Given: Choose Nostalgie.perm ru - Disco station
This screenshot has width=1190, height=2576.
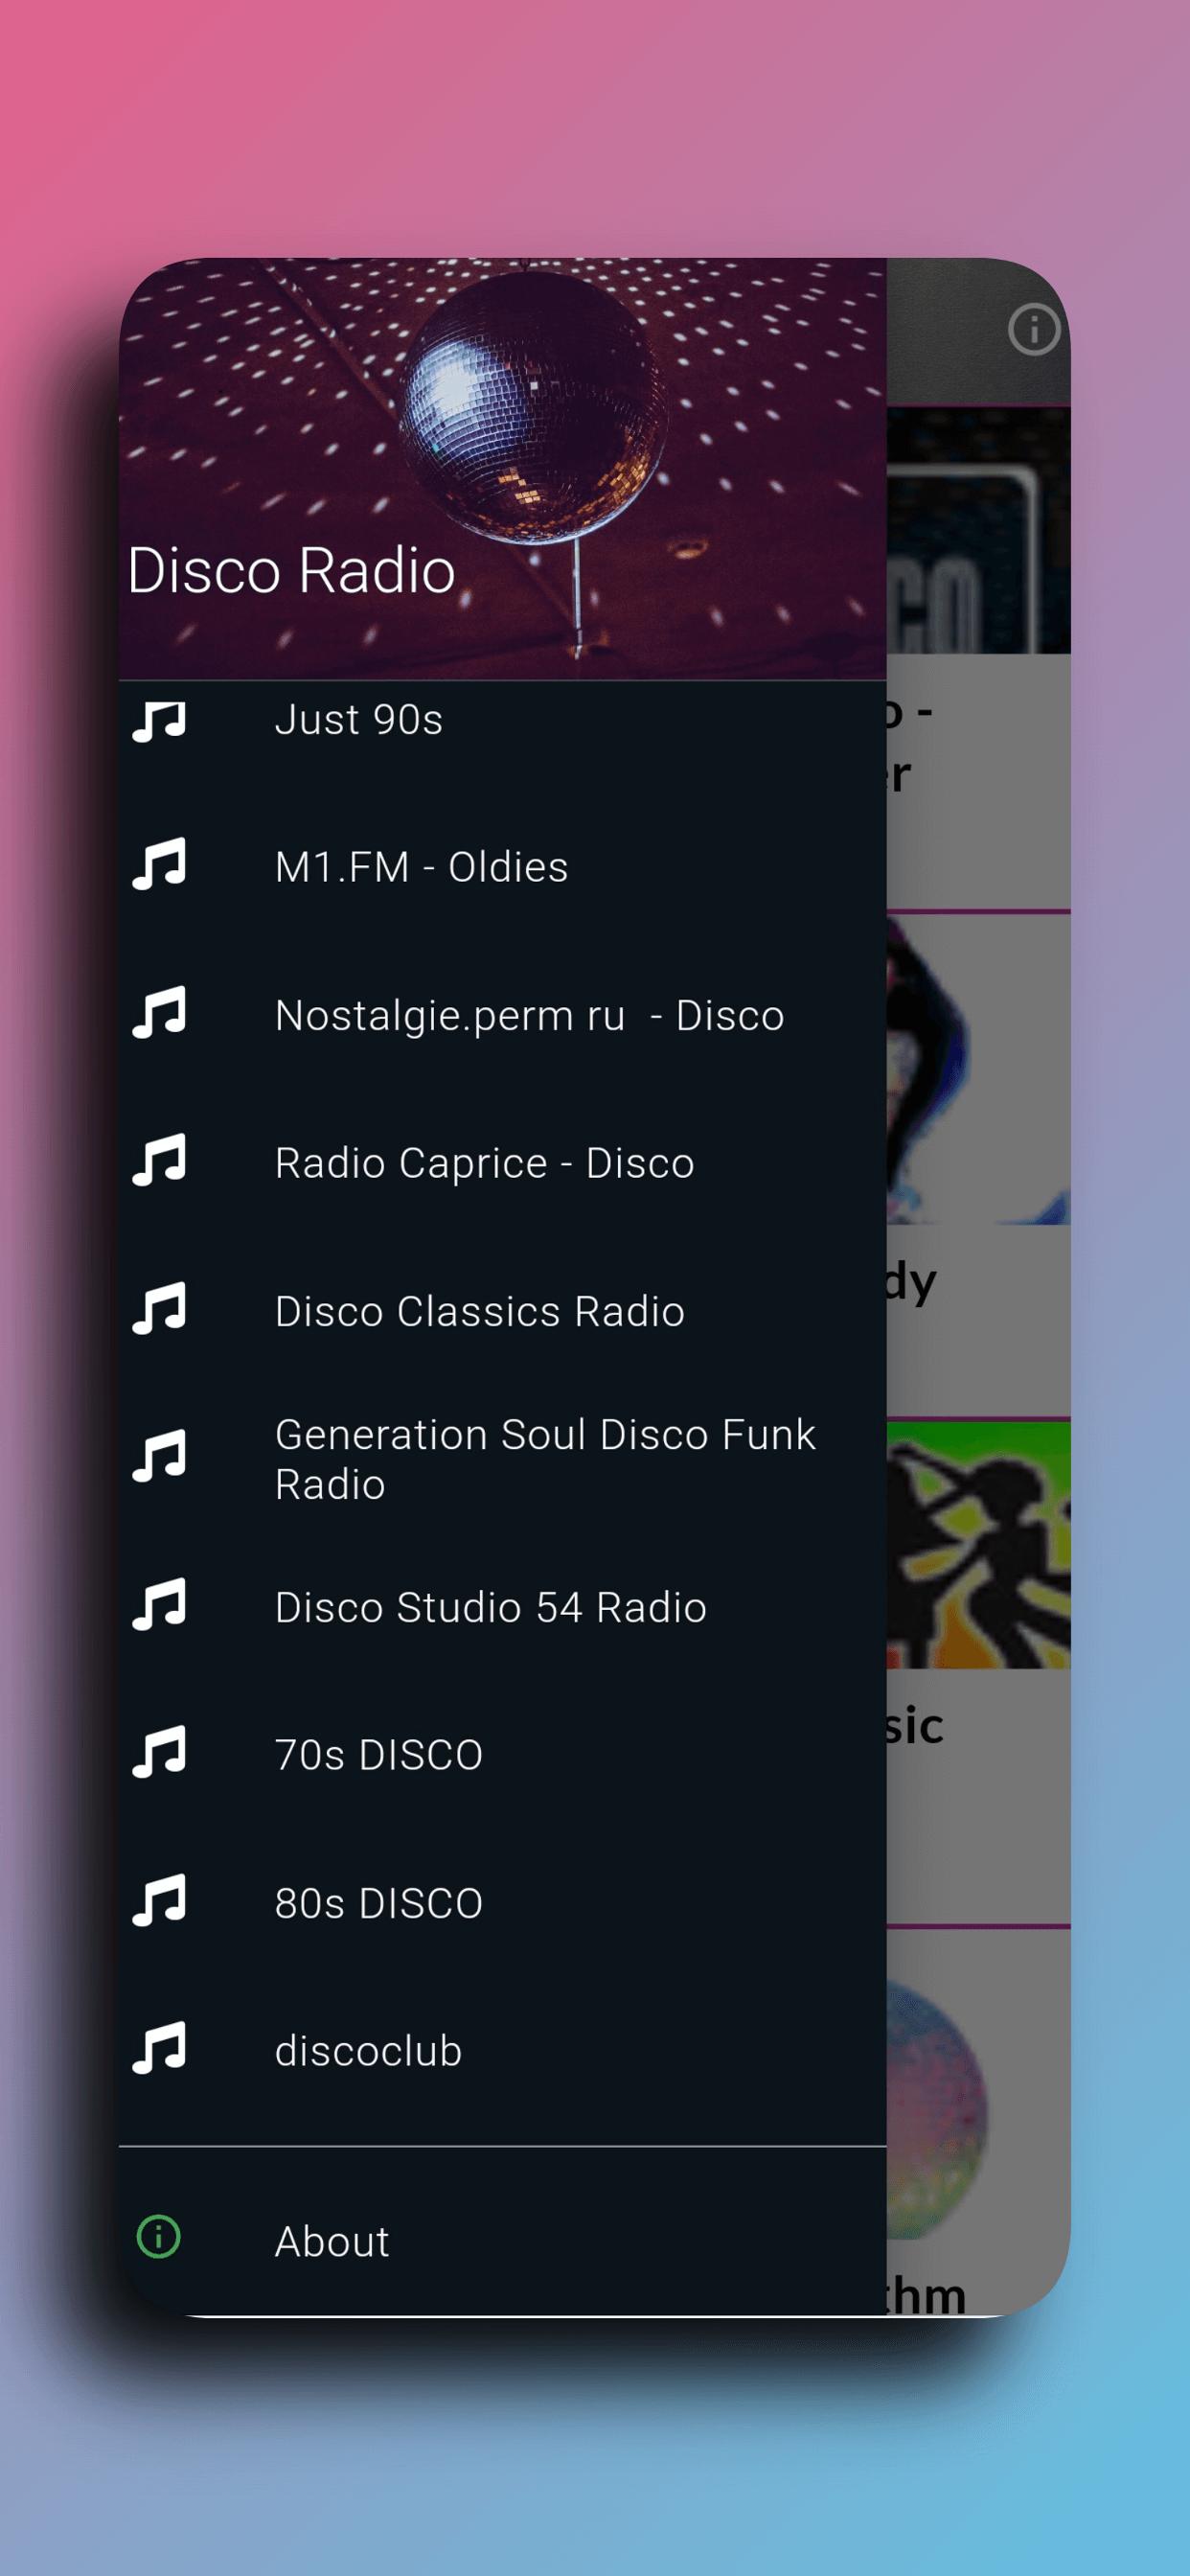Looking at the screenshot, I should (502, 1015).
